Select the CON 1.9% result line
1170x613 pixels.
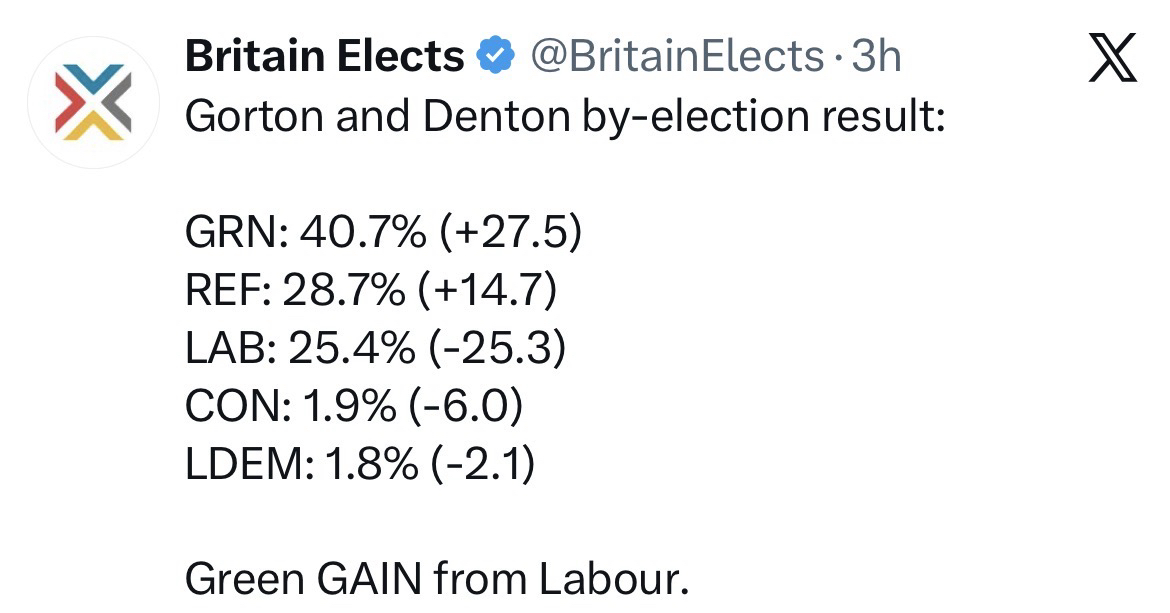pos(355,406)
